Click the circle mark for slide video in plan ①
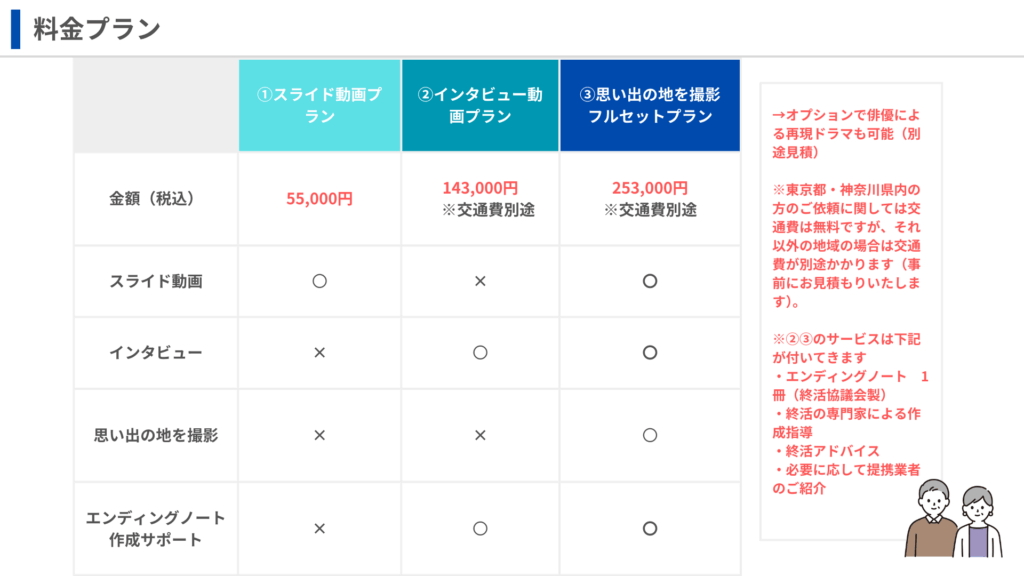The image size is (1024, 576). 320,282
